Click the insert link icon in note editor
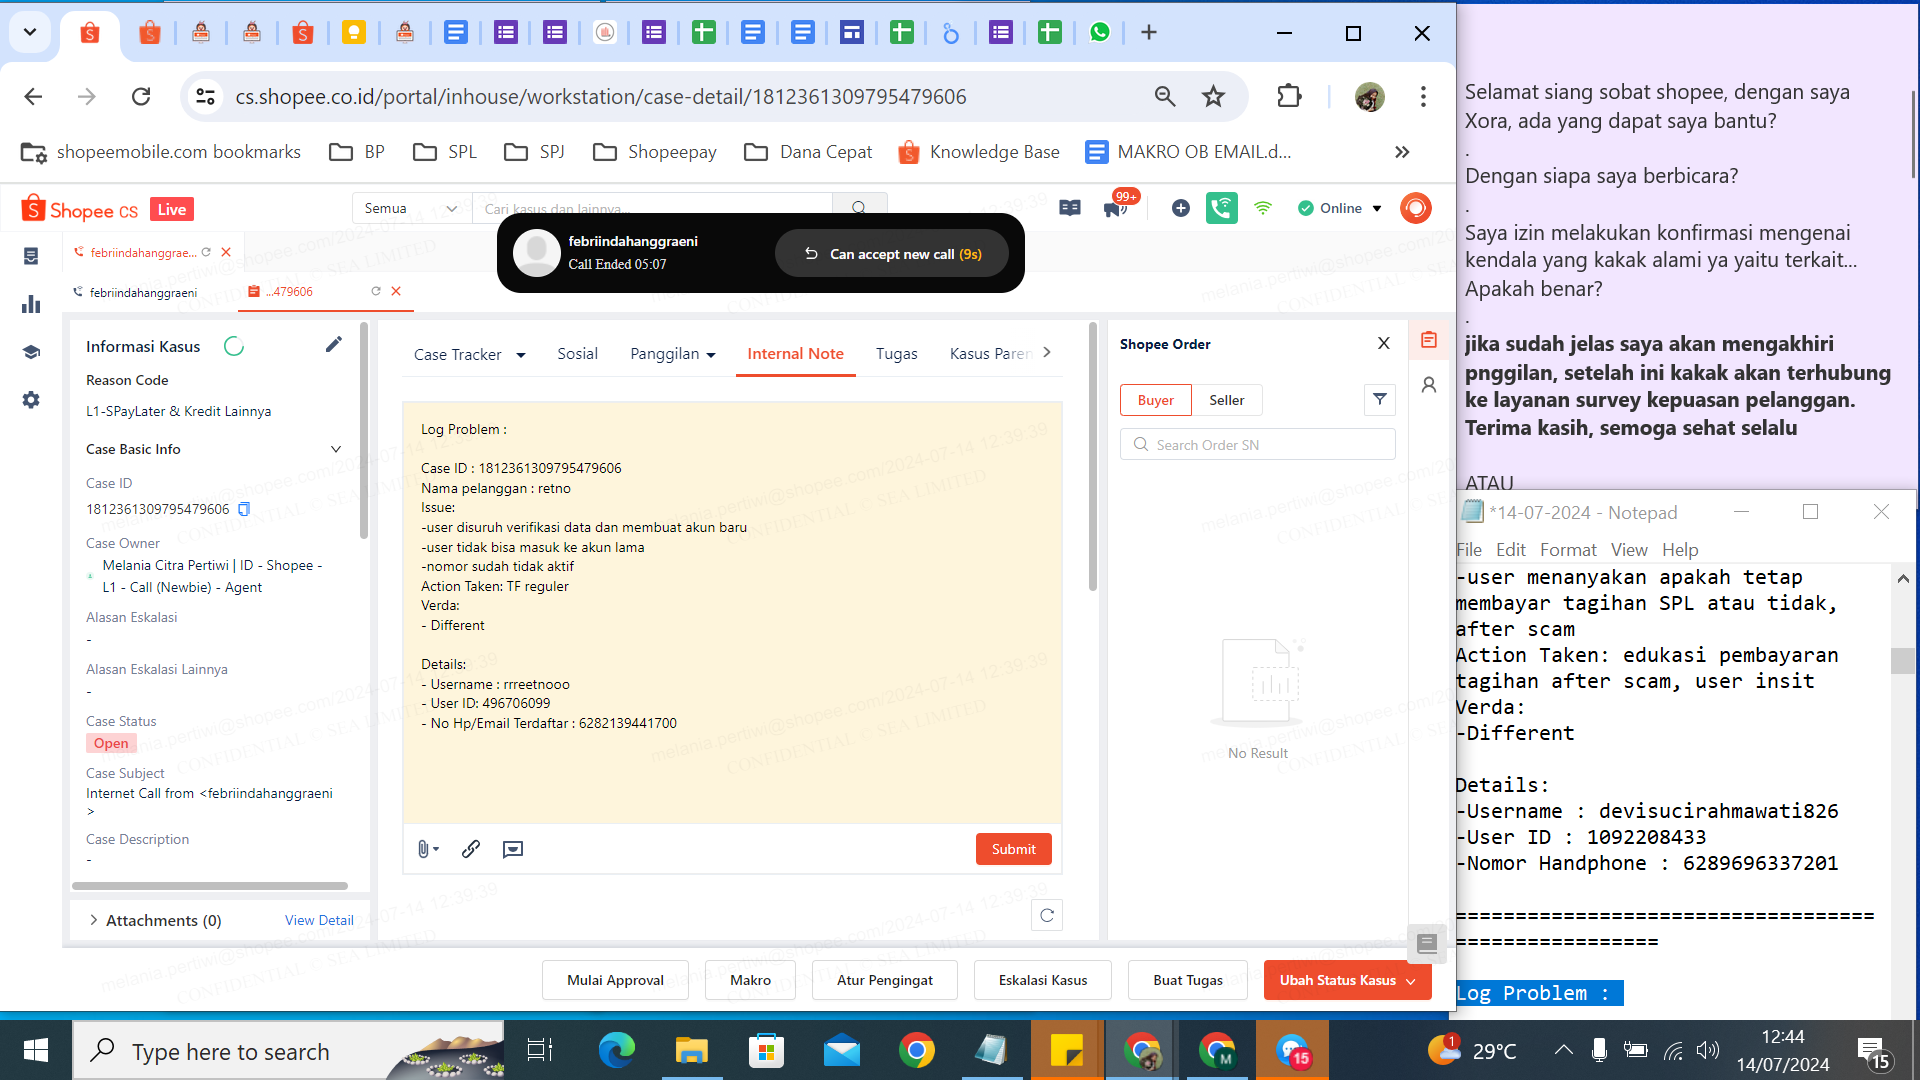Image resolution: width=1920 pixels, height=1080 pixels. click(471, 849)
